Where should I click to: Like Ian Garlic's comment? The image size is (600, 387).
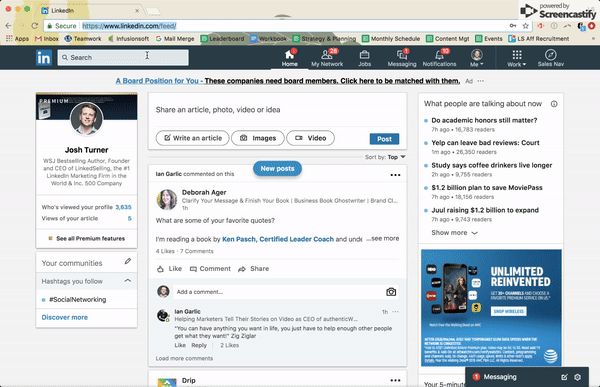(180, 345)
